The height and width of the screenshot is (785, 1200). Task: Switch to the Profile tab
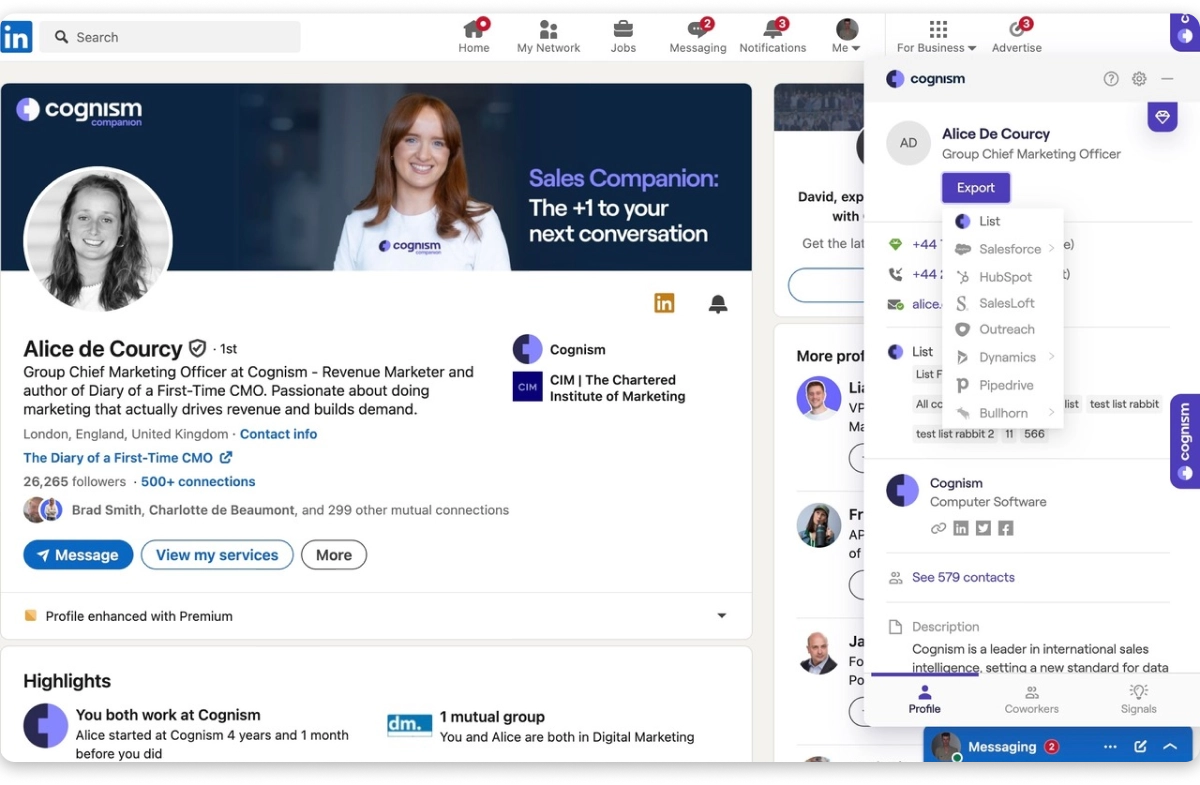pos(924,699)
